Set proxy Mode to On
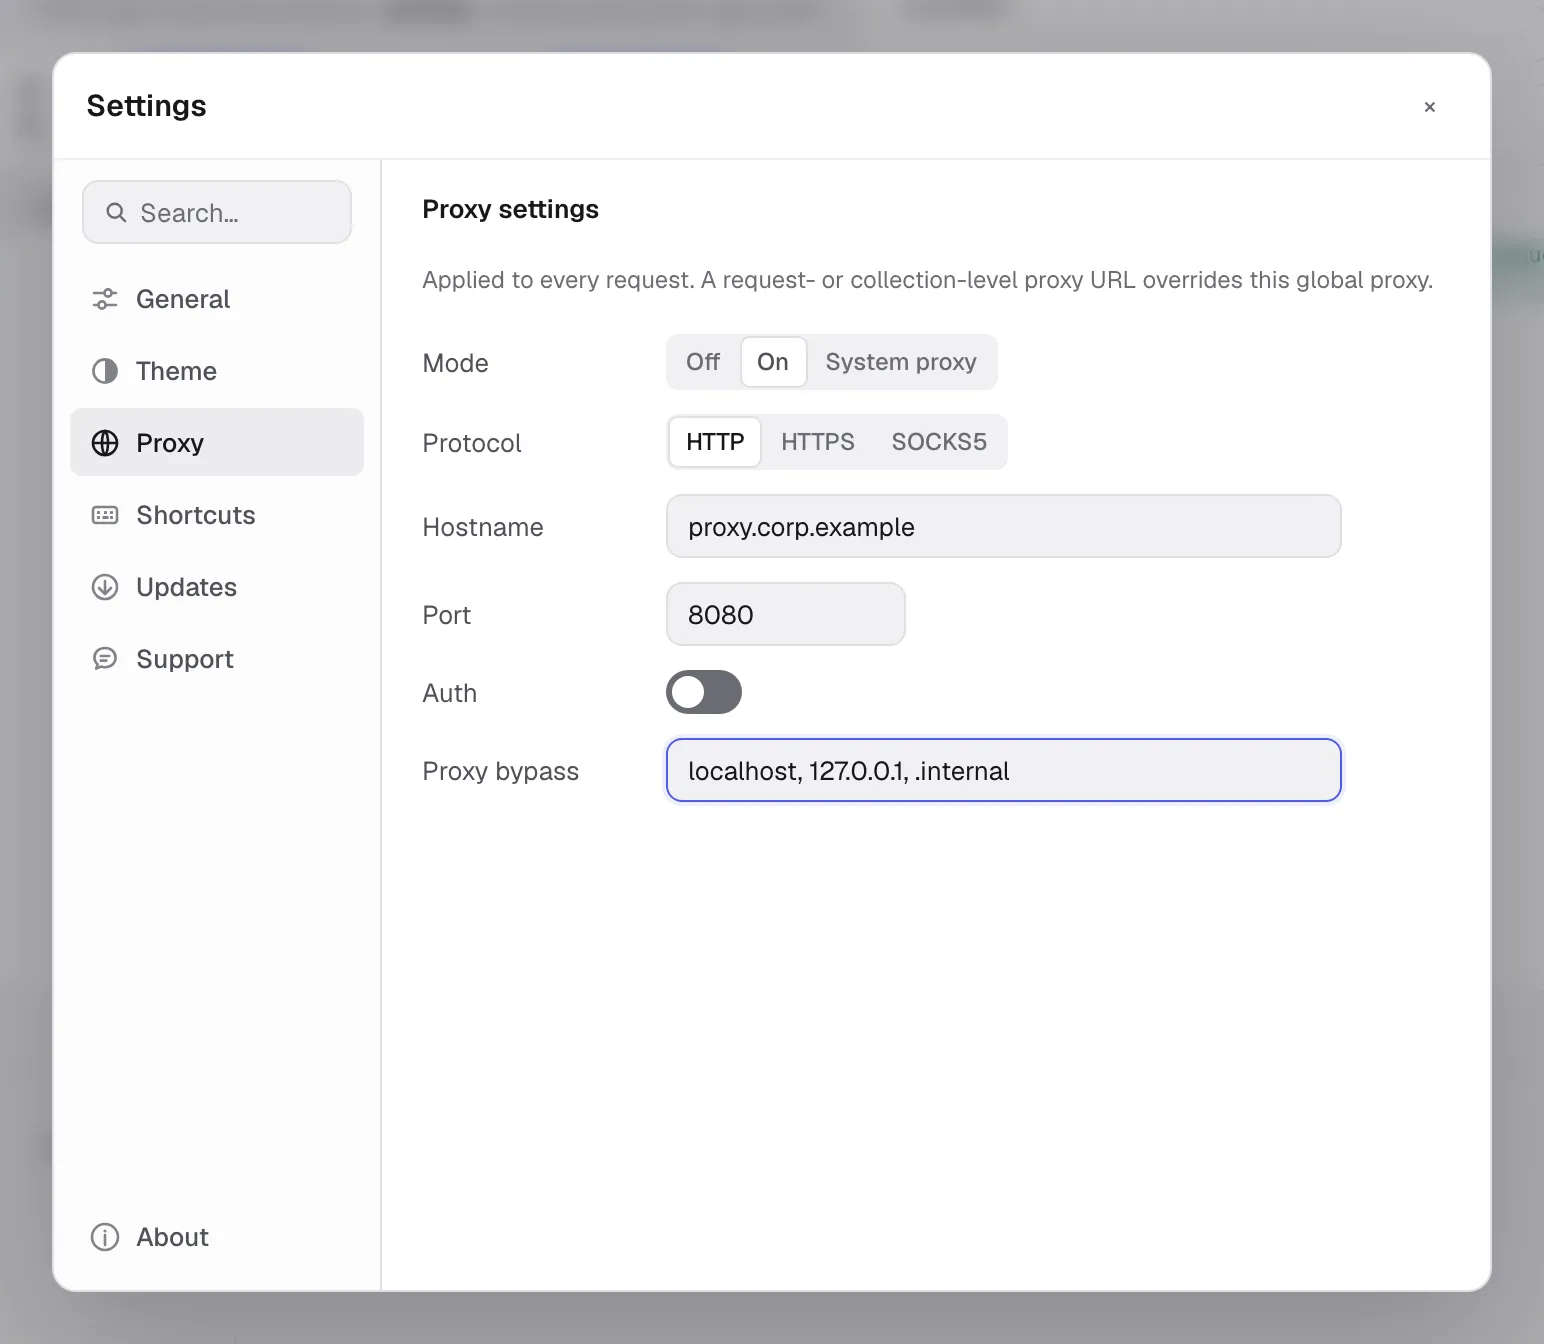The image size is (1544, 1344). 773,362
